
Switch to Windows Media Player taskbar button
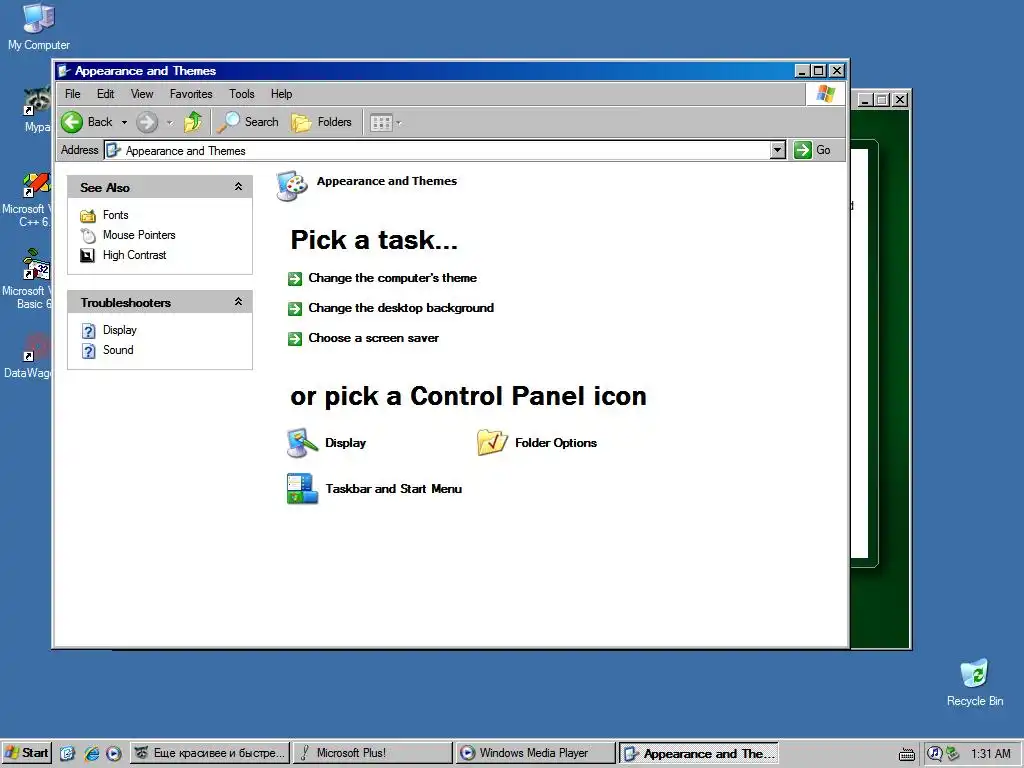click(536, 753)
